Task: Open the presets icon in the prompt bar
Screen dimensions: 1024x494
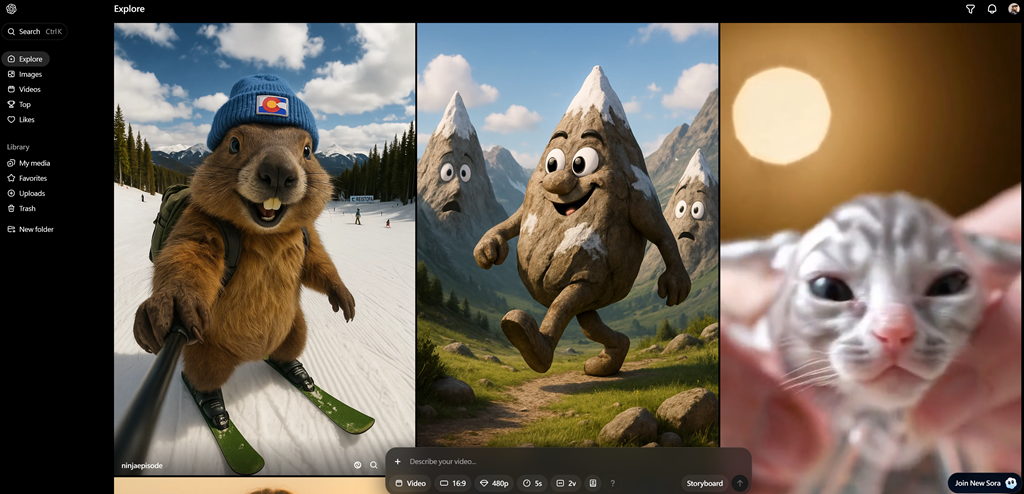Action: coord(593,483)
